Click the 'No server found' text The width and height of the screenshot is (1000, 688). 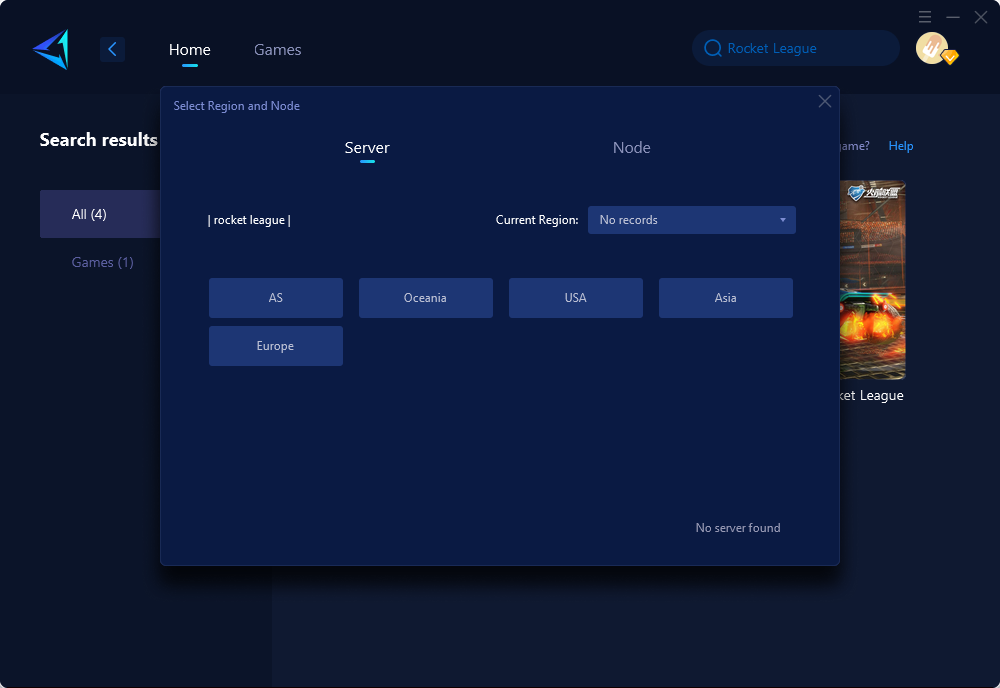click(737, 528)
